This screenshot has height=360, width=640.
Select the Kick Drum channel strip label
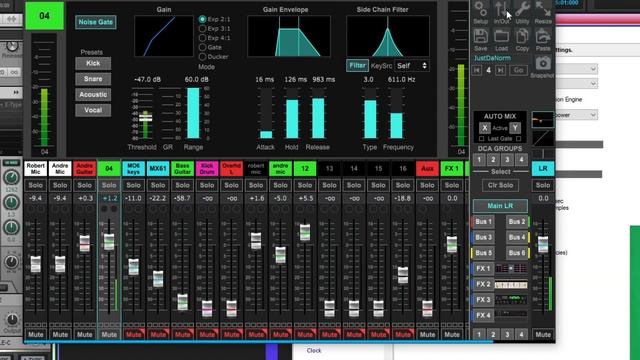point(207,169)
